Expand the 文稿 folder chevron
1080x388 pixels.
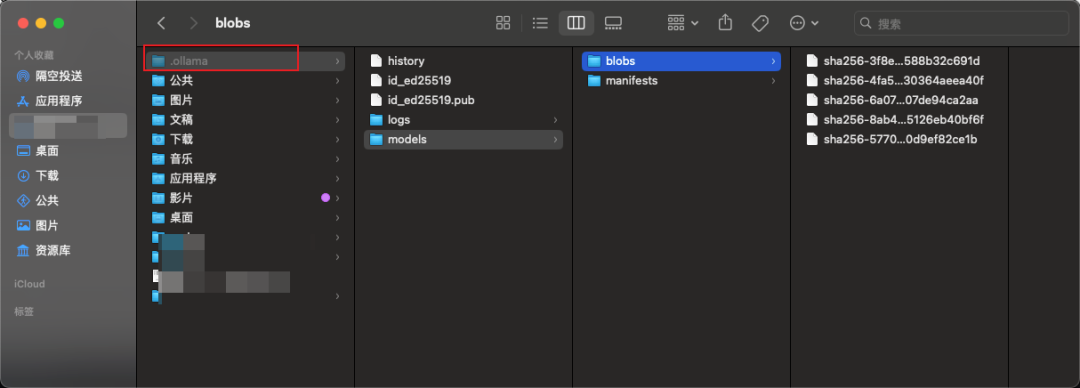pos(338,120)
